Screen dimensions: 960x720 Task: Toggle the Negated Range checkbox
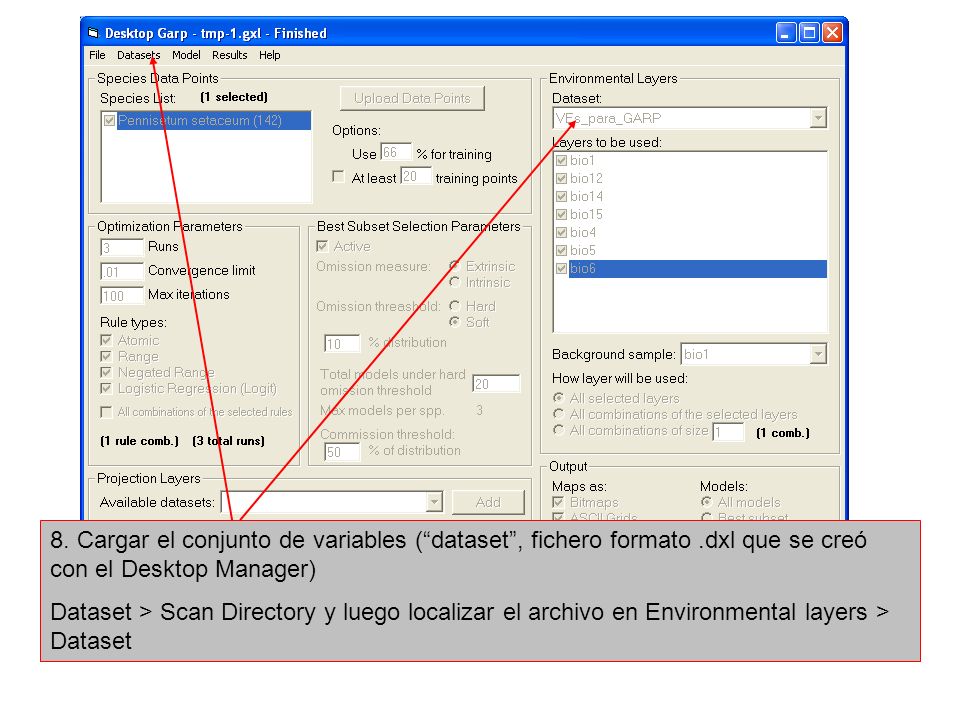(106, 372)
